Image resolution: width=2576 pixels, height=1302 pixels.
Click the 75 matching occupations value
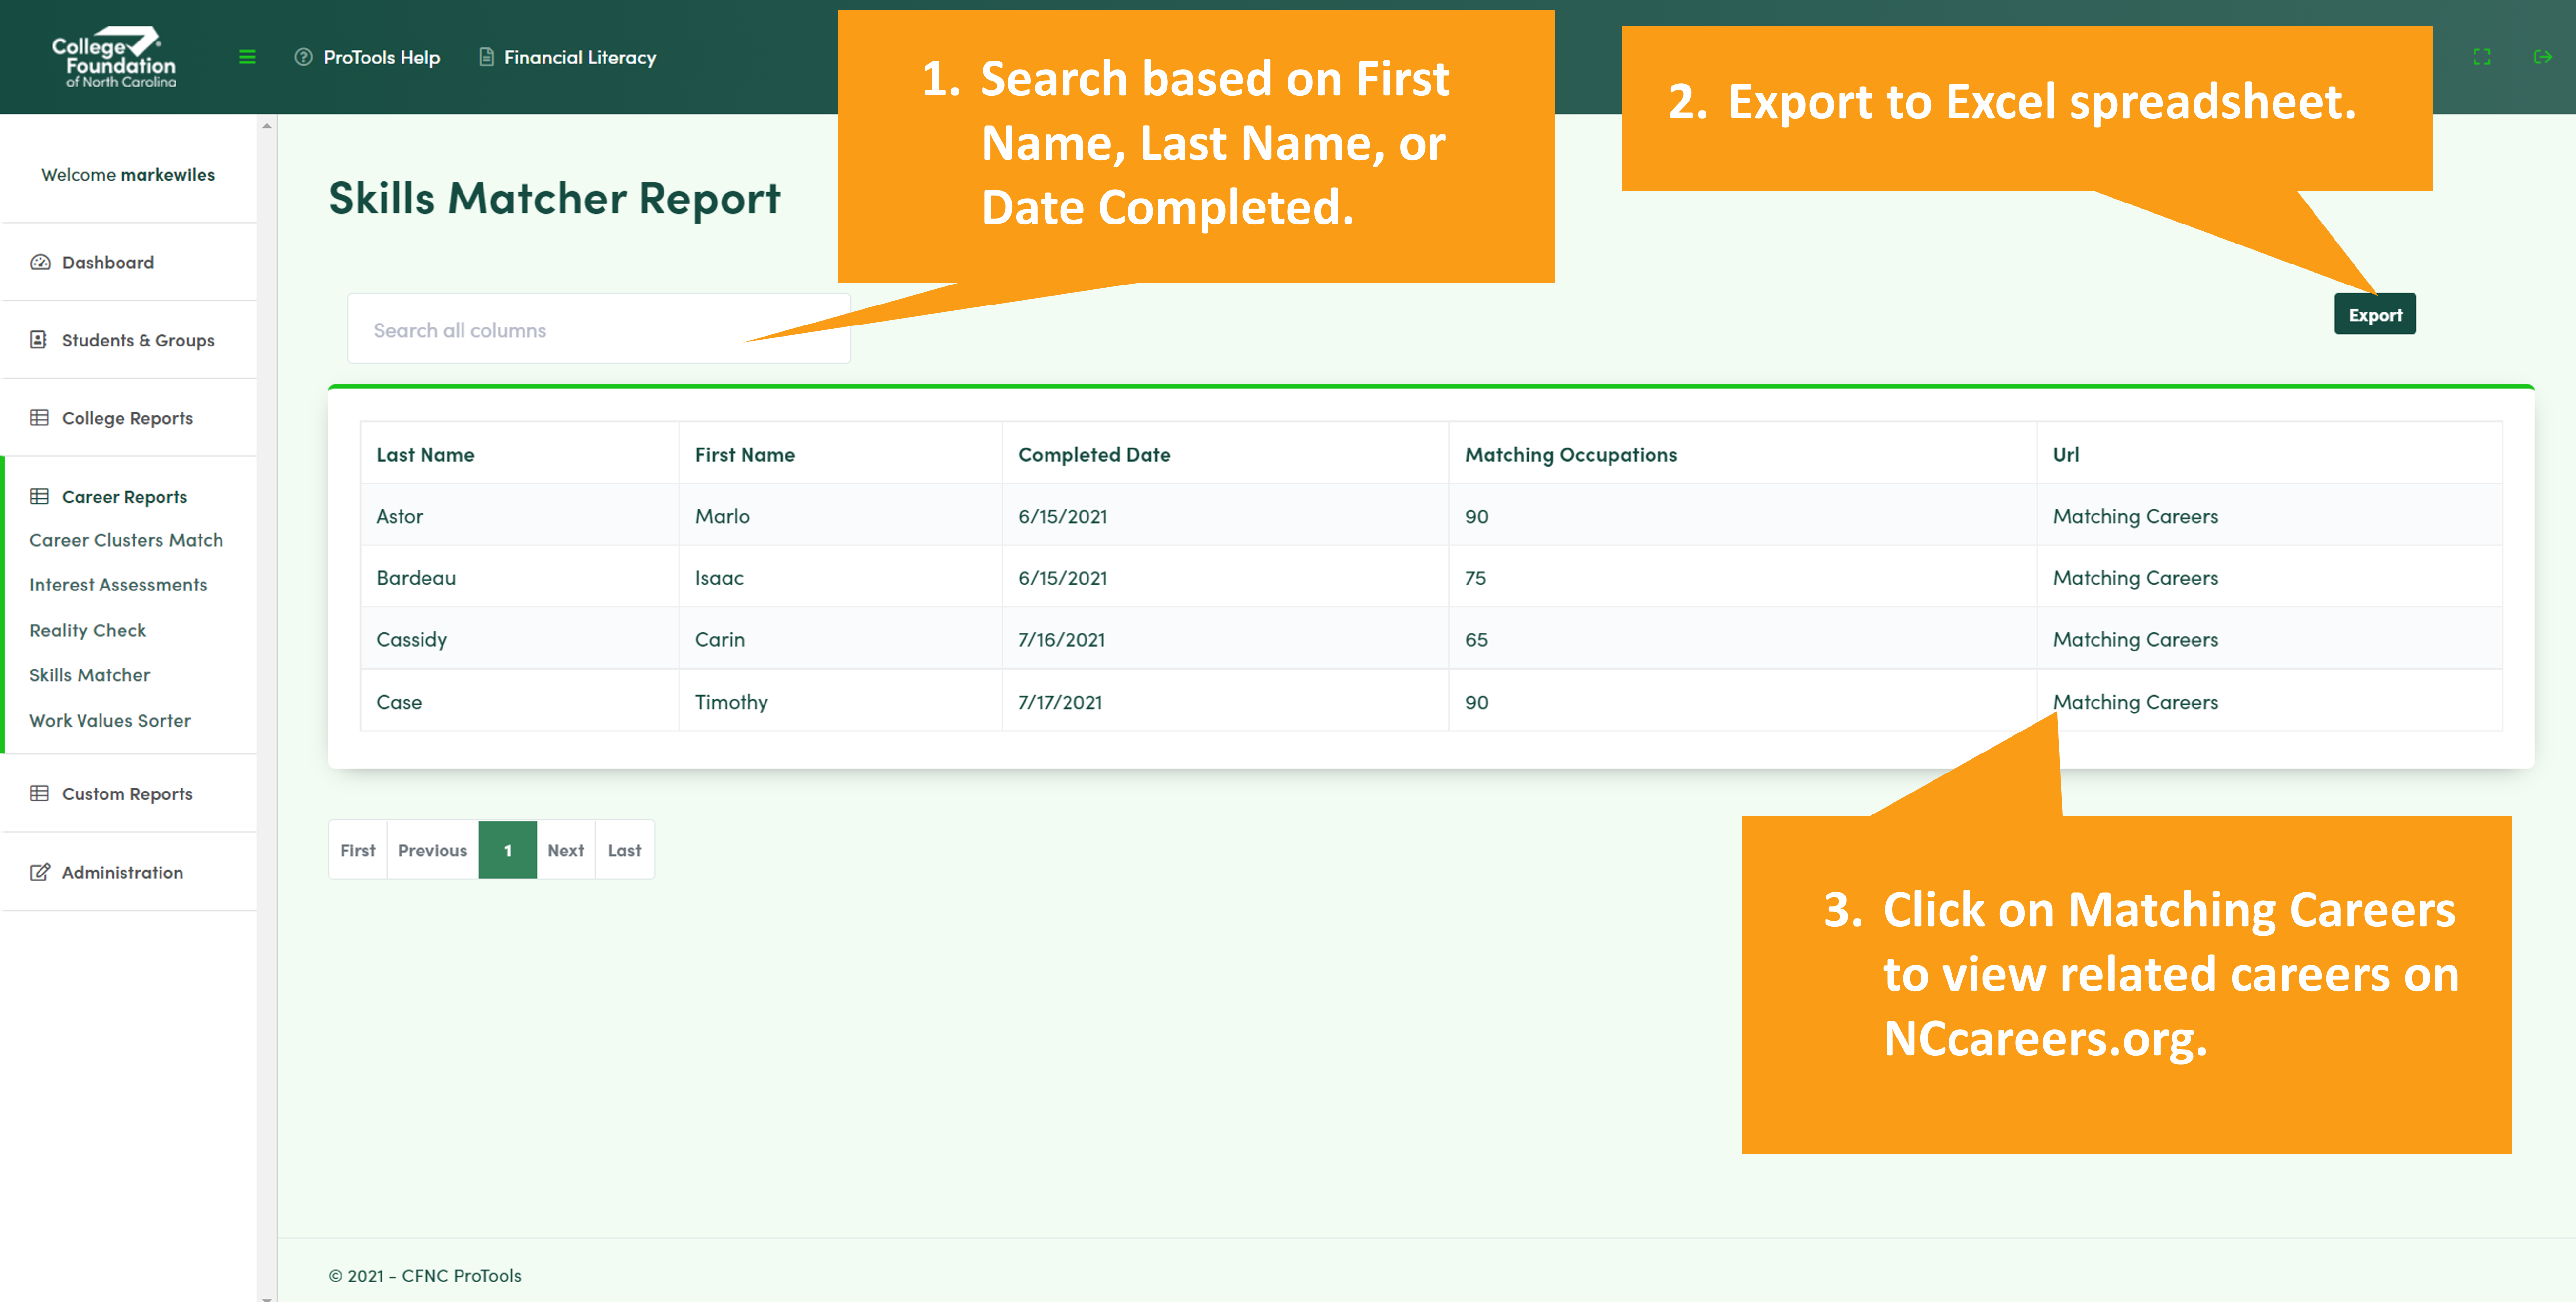pyautogui.click(x=1475, y=578)
